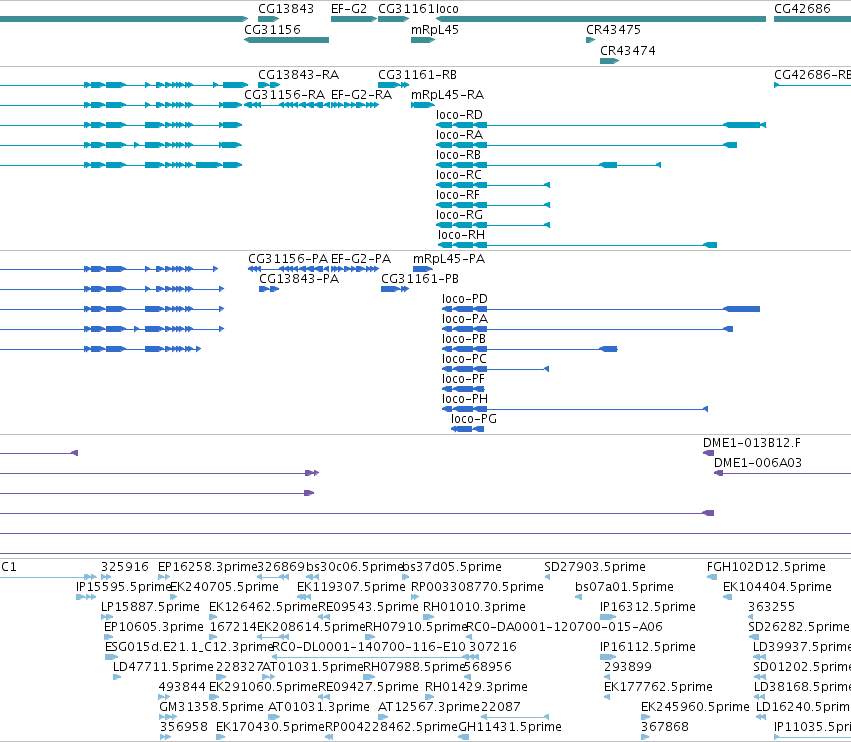The image size is (851, 742).
Task: Click the DME1-013B12.F feature label
Action: point(752,443)
